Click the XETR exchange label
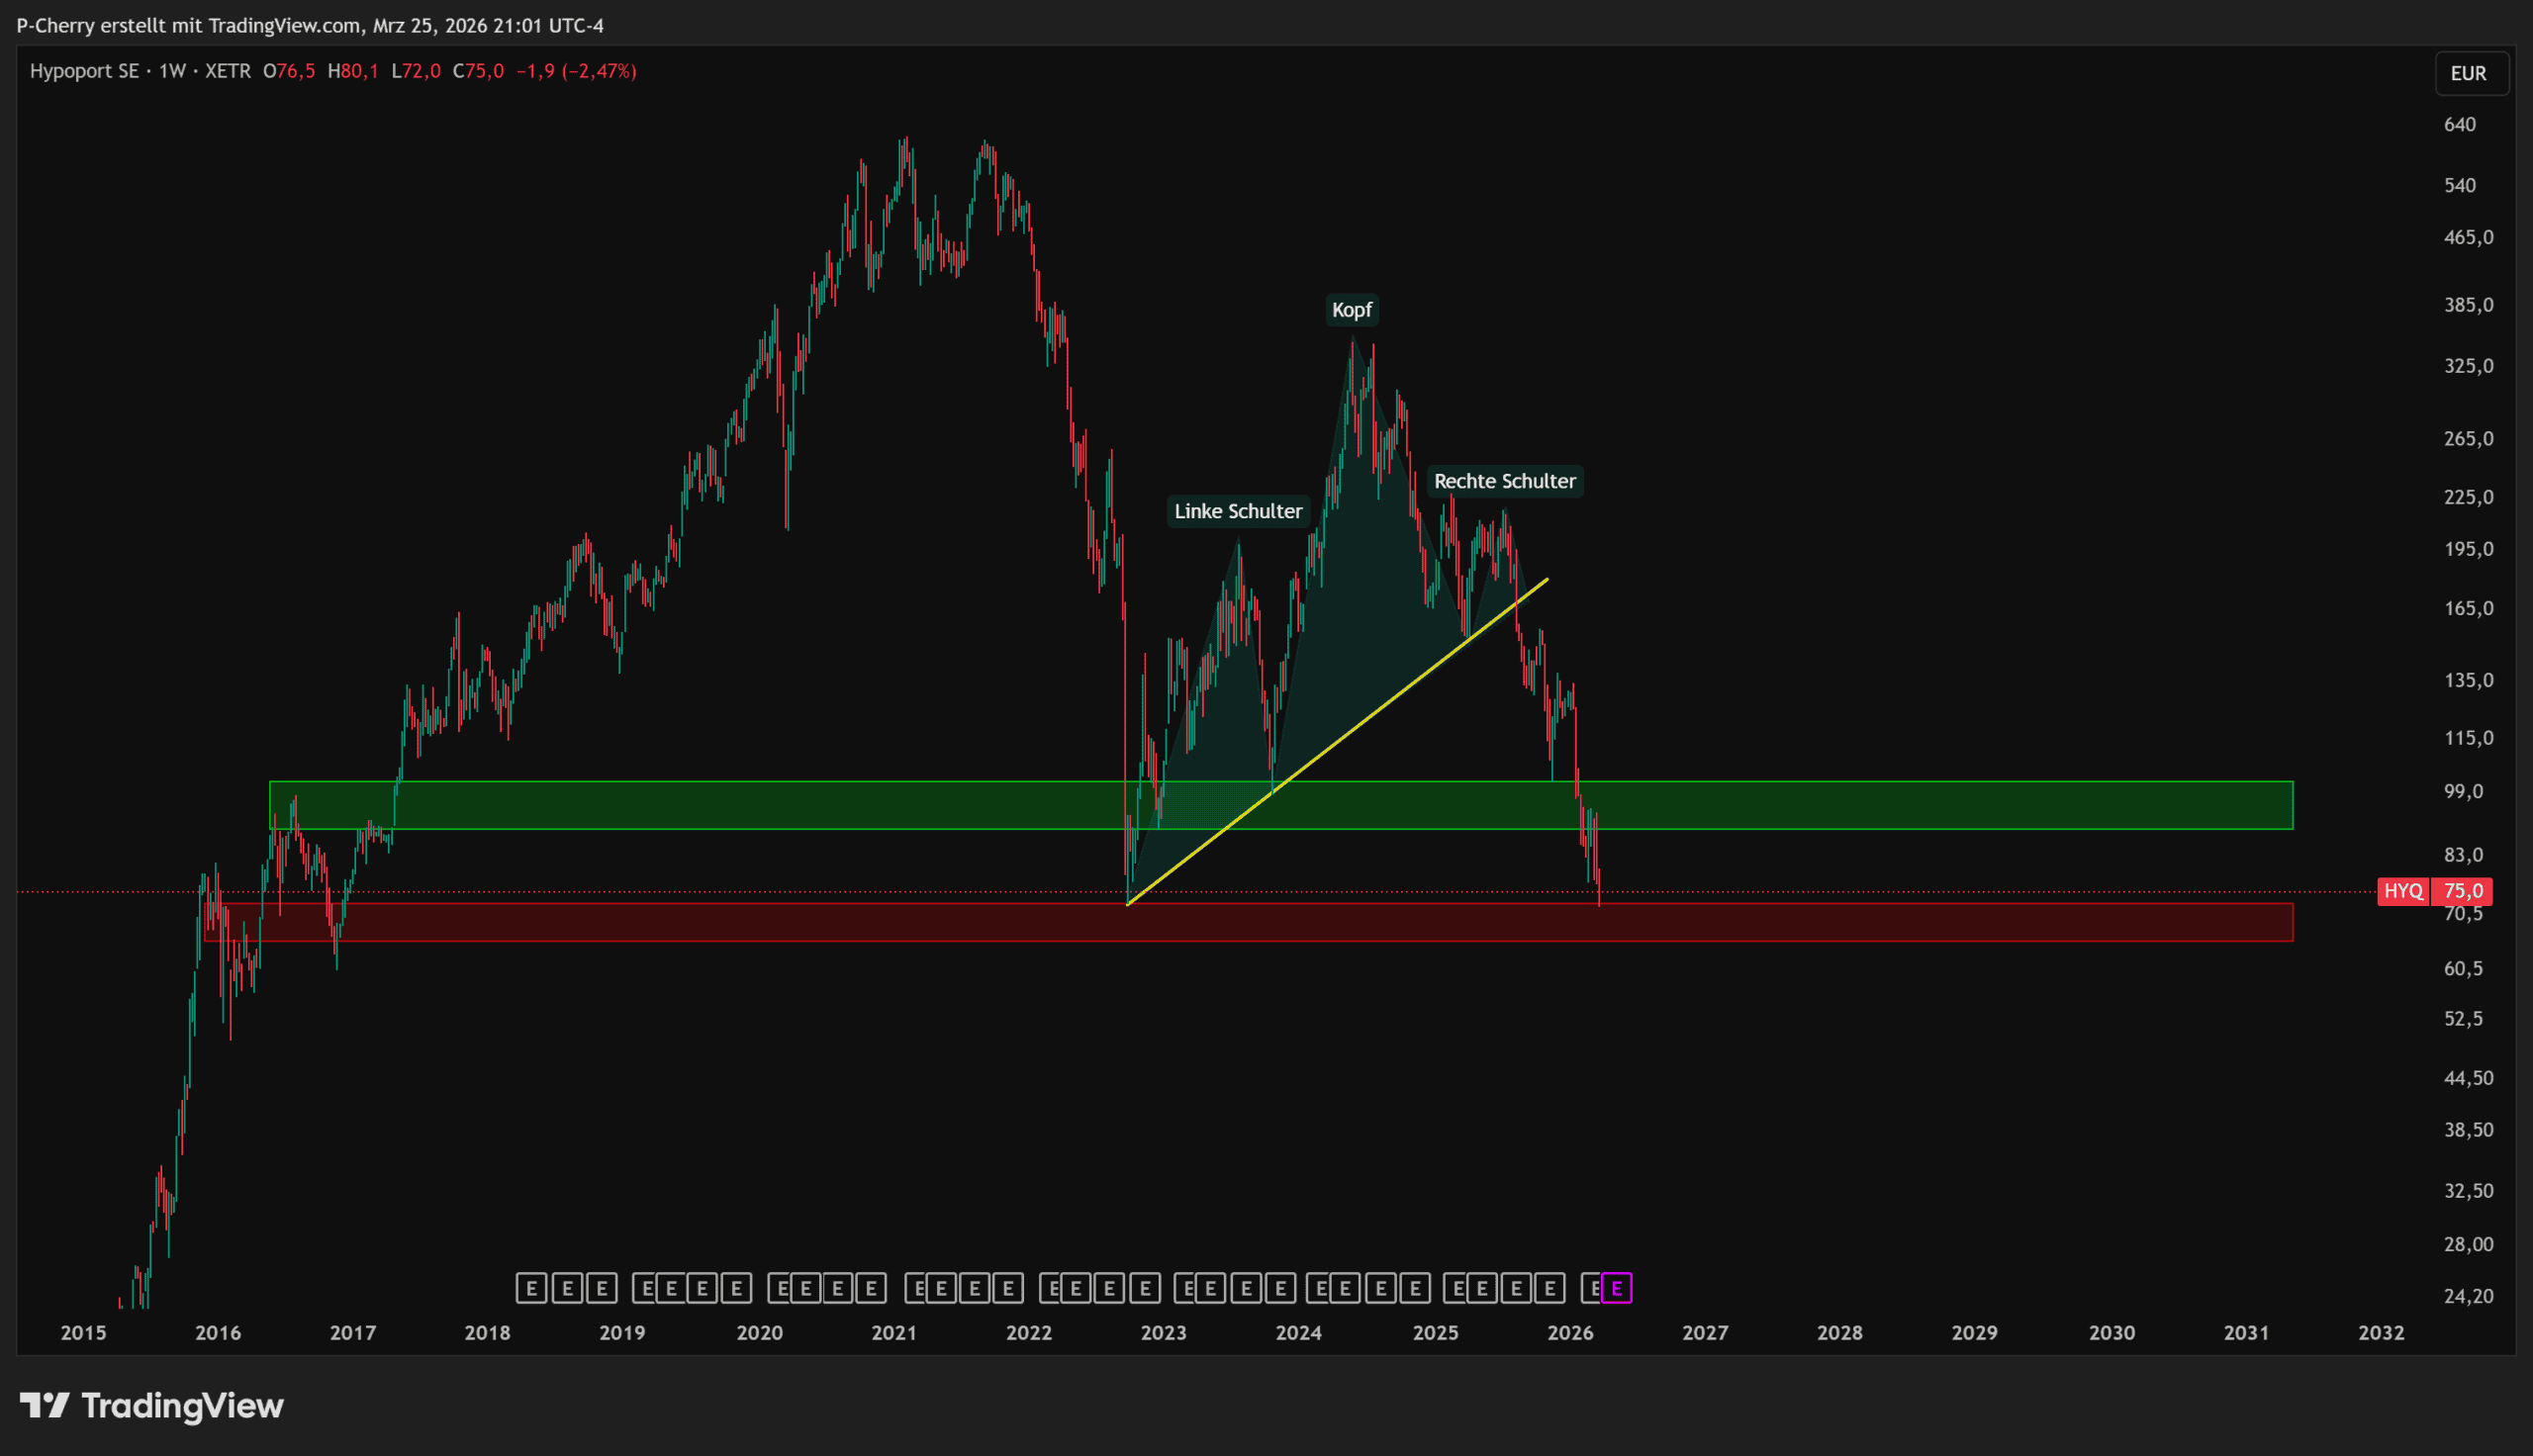The height and width of the screenshot is (1456, 2533). [x=228, y=71]
